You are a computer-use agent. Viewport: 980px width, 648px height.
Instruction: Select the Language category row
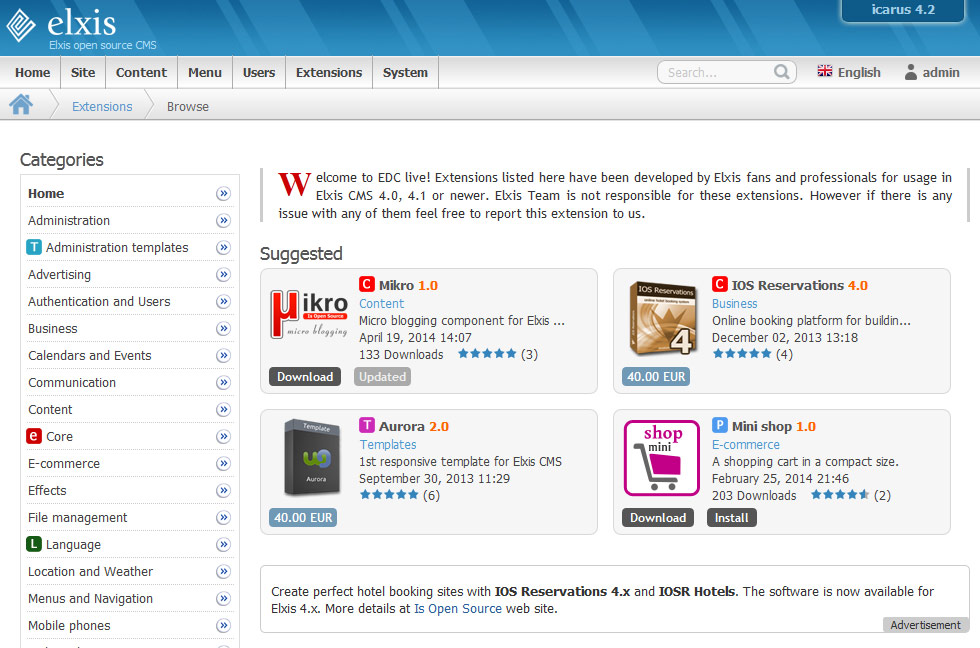[x=129, y=544]
